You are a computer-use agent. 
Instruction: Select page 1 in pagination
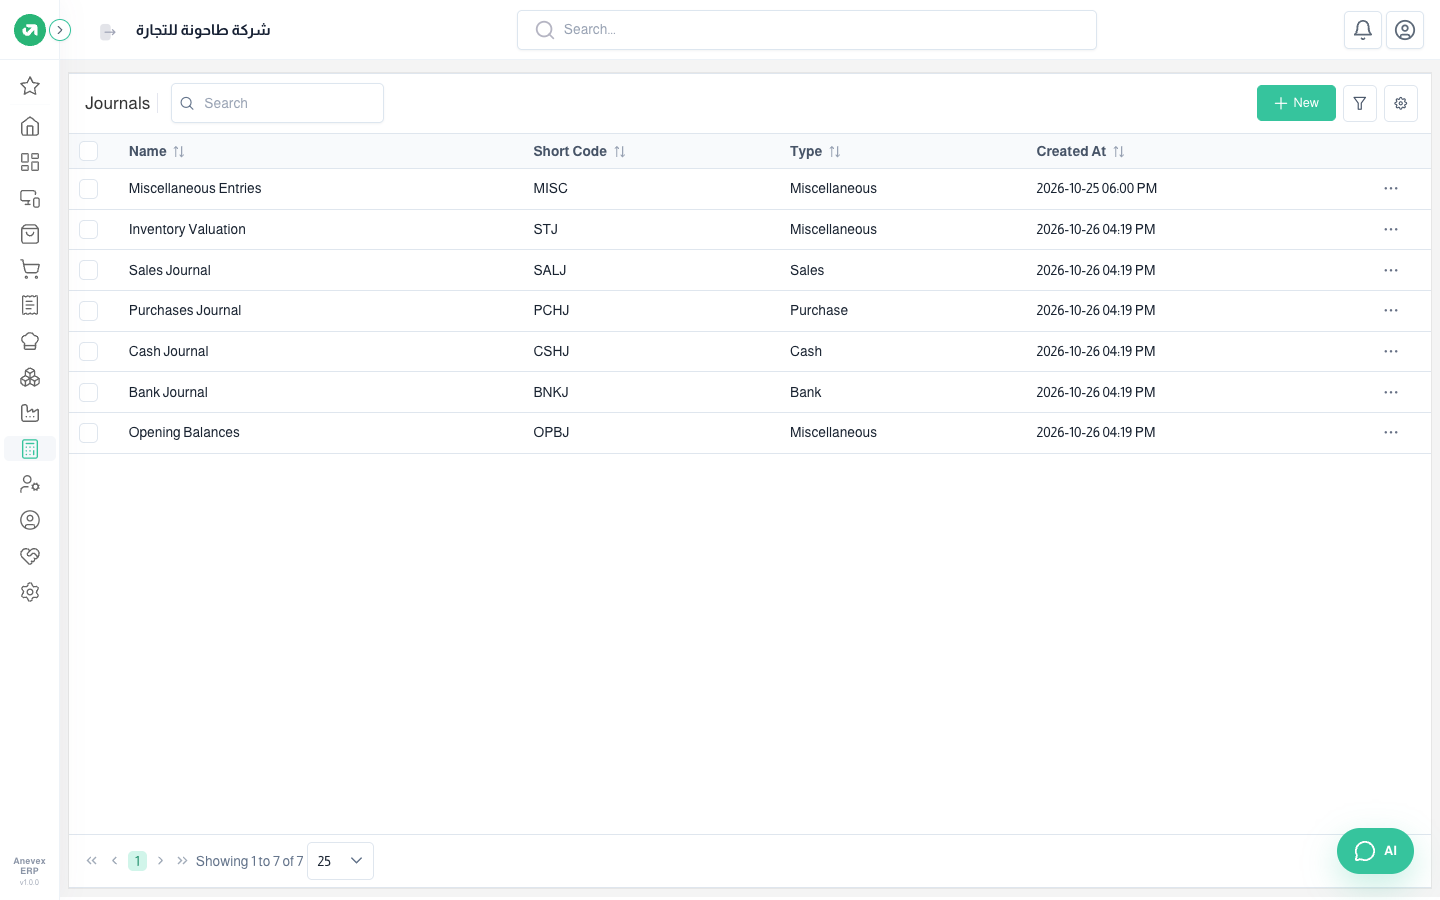(137, 861)
